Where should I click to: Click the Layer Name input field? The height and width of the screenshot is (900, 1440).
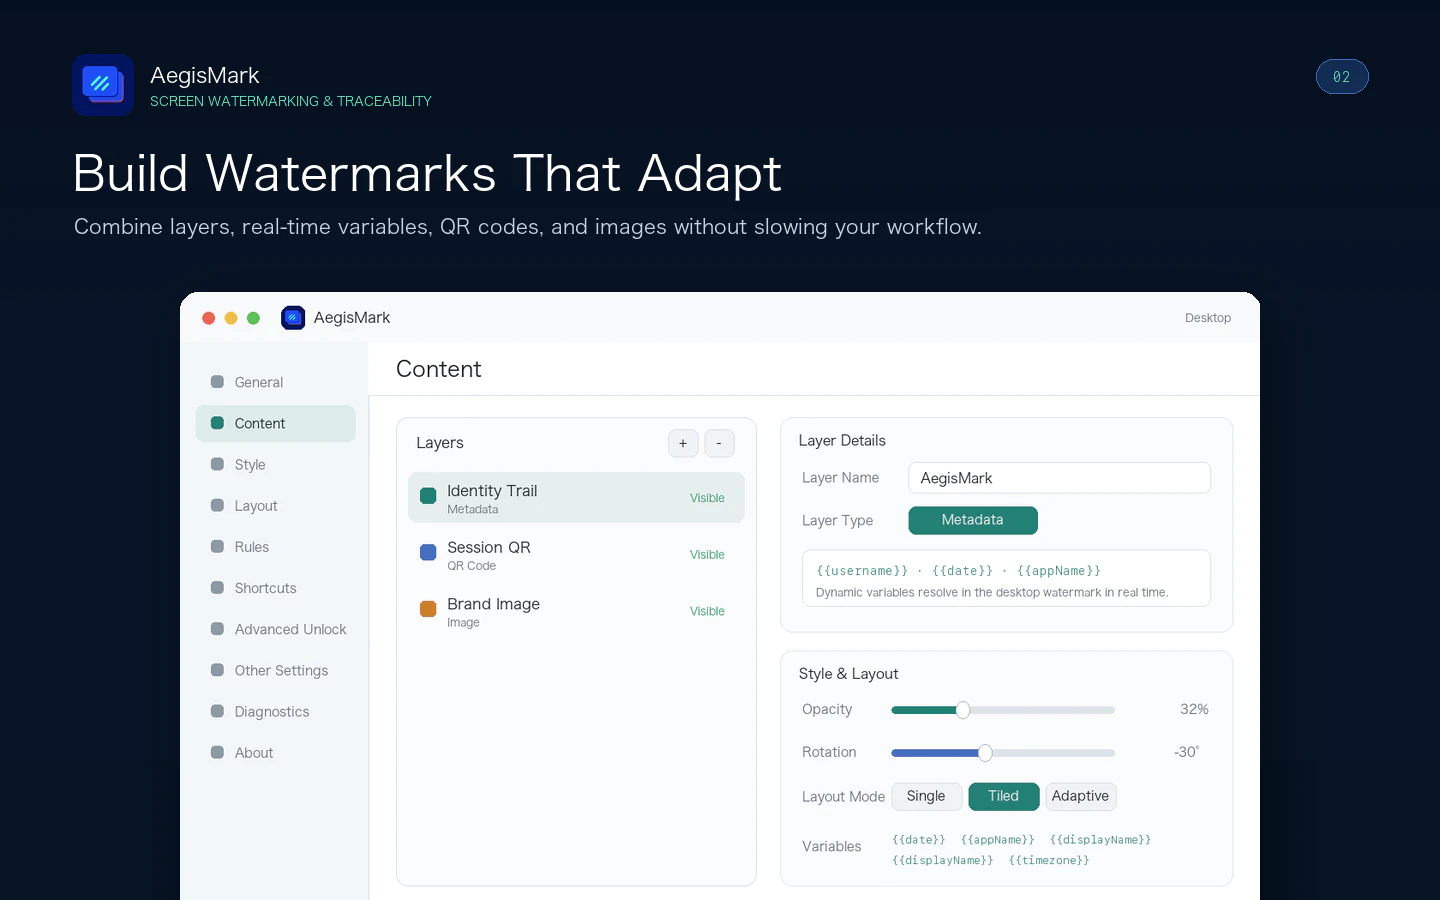(1059, 478)
